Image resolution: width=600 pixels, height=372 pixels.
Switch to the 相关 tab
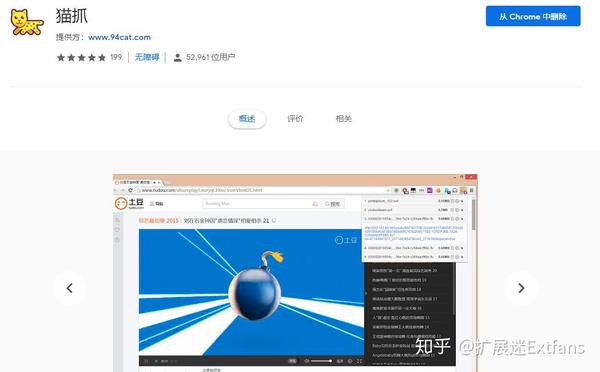344,119
